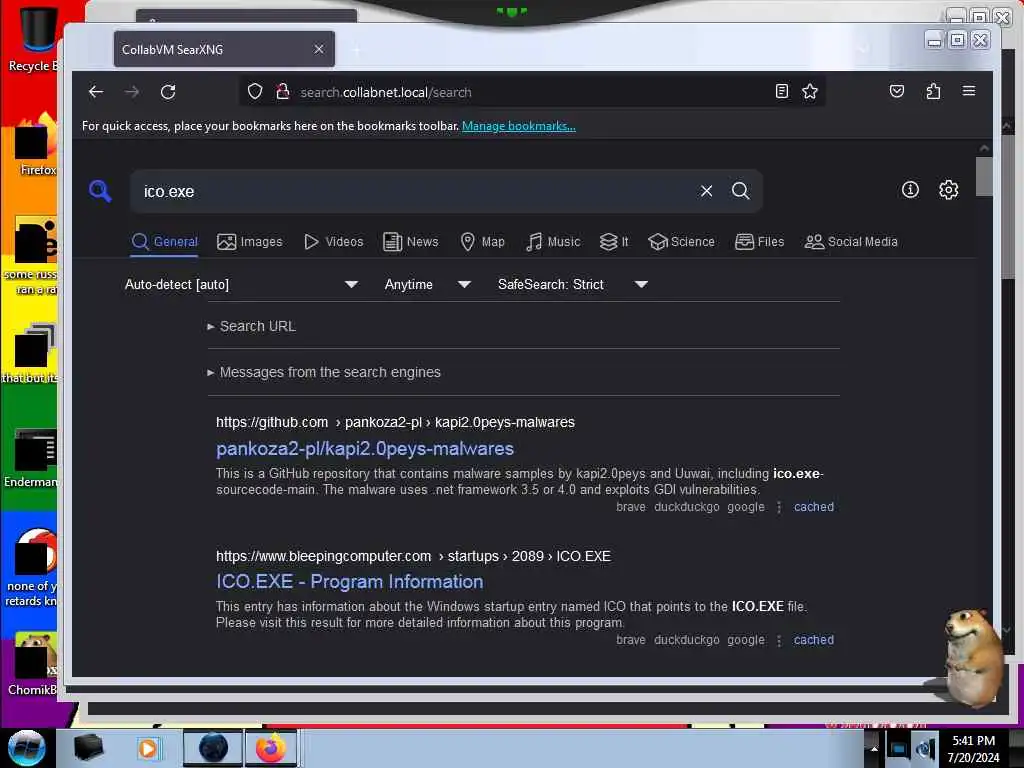Screen dimensions: 1024x768
Task: Reload the page with the refresh icon
Action: (x=168, y=92)
